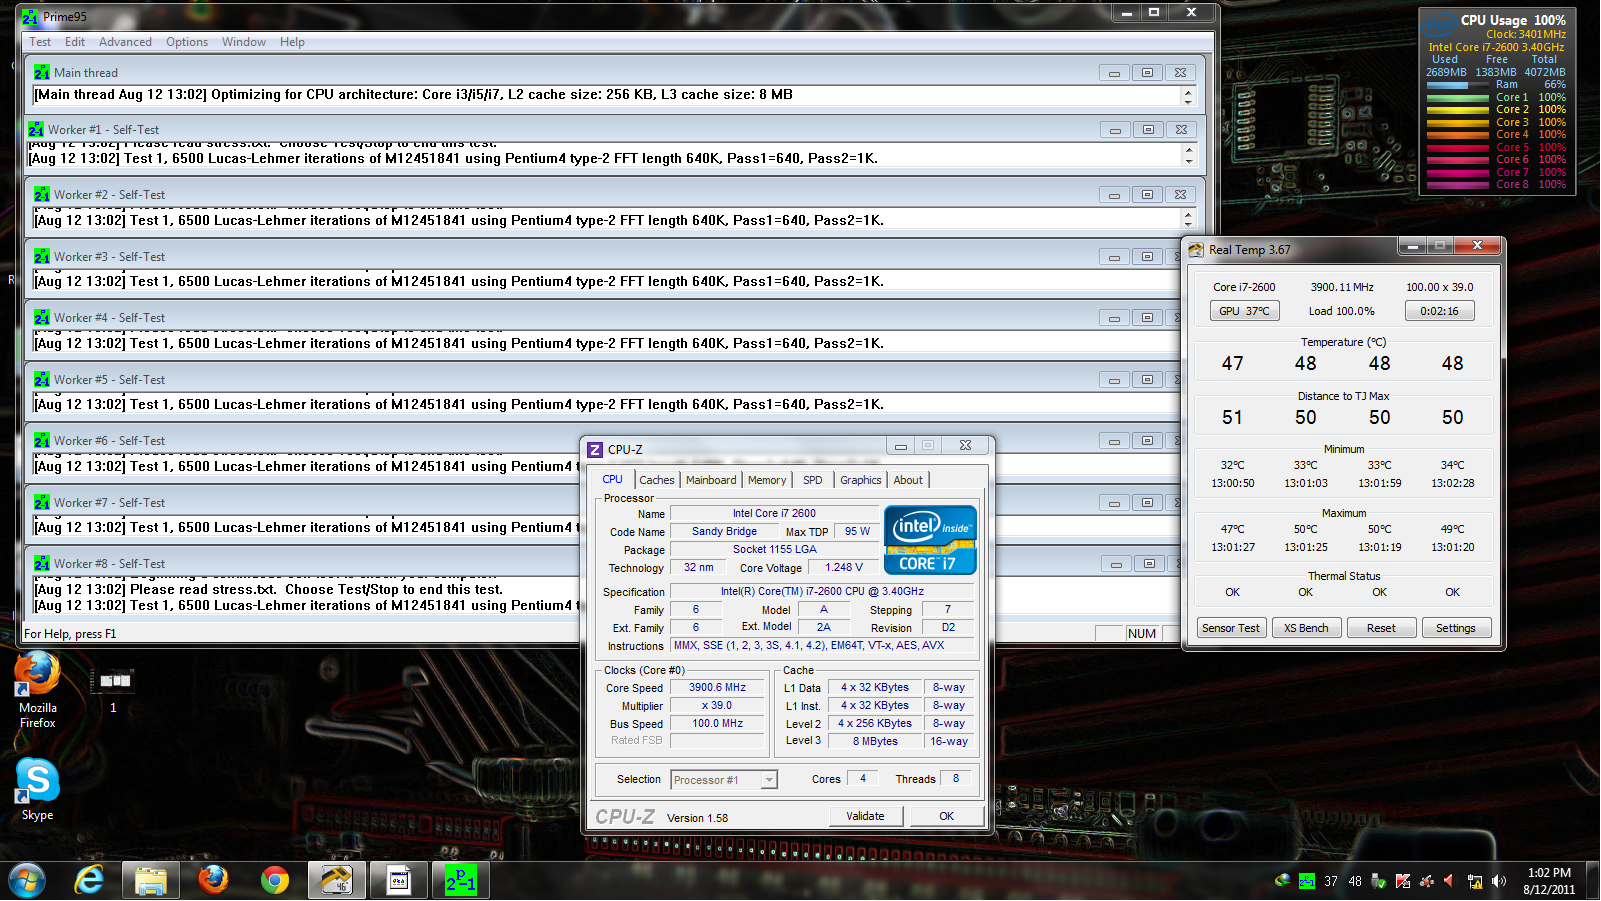Click the Worker #4 Self-Test window icon

click(41, 318)
